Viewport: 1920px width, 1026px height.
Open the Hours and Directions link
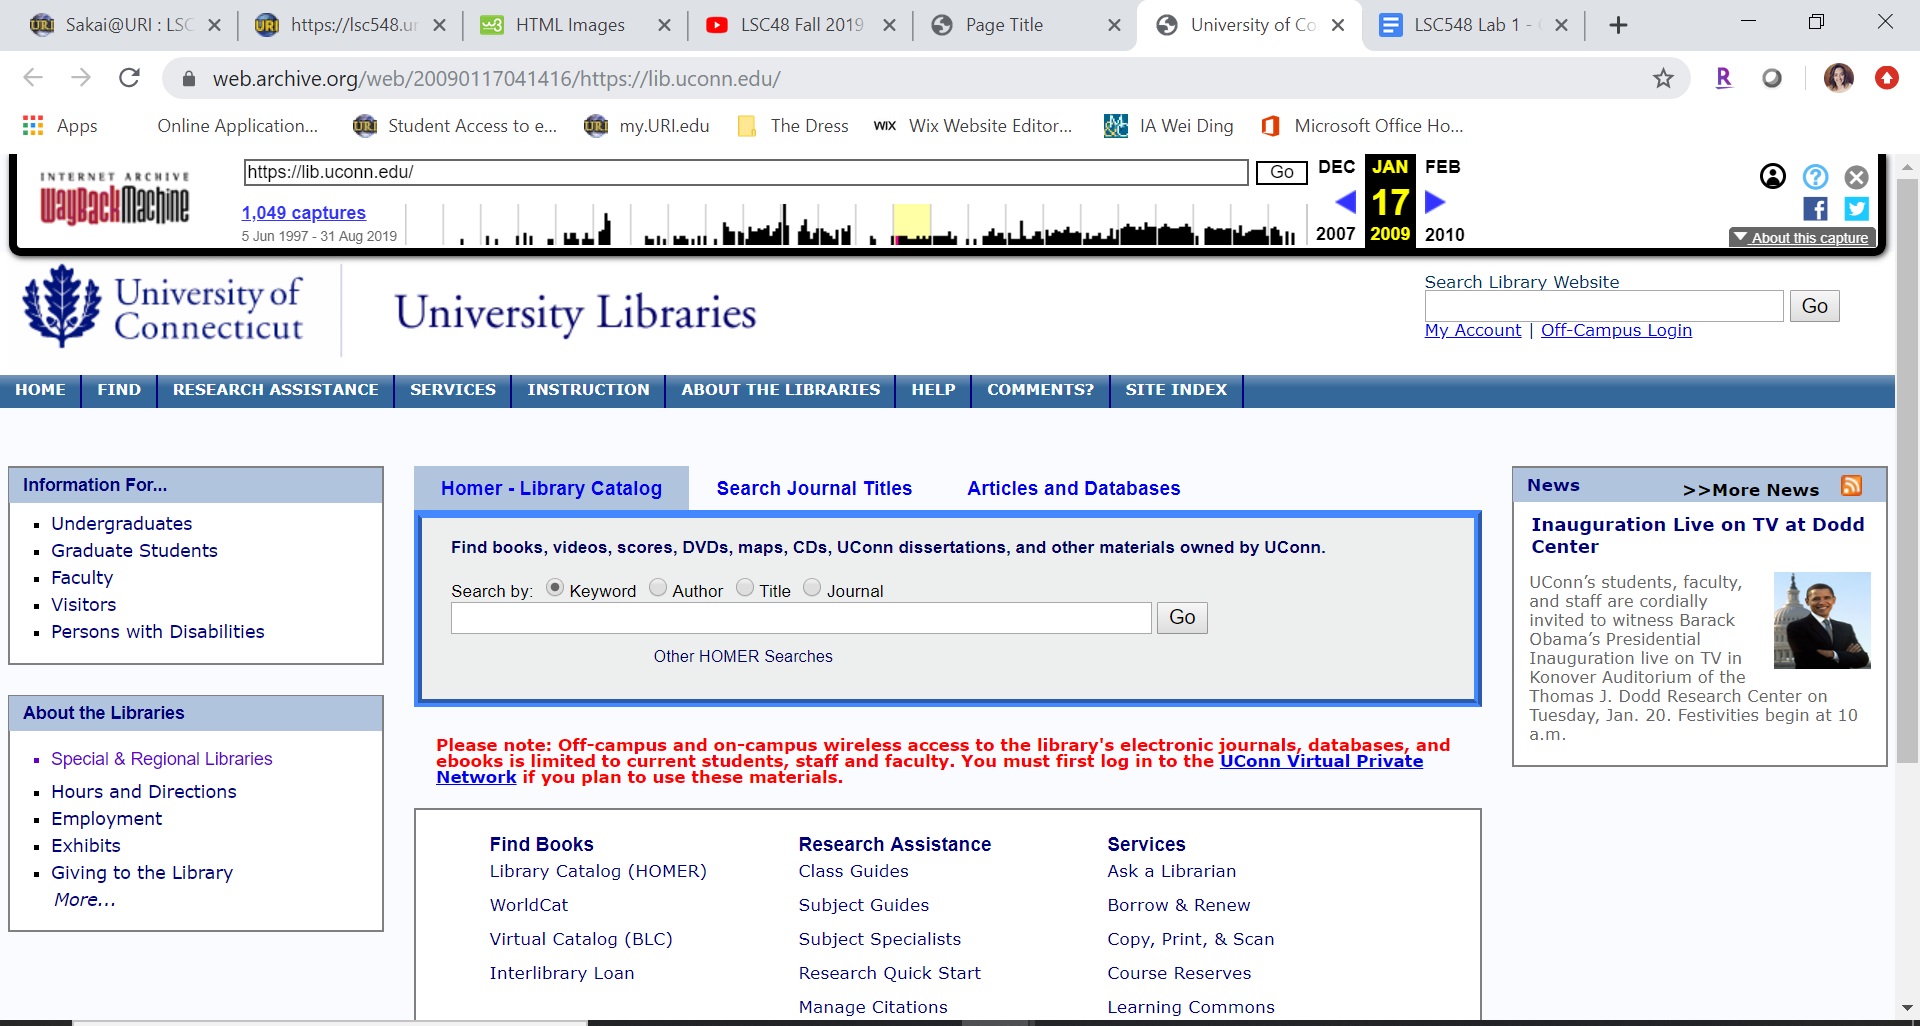(x=144, y=791)
